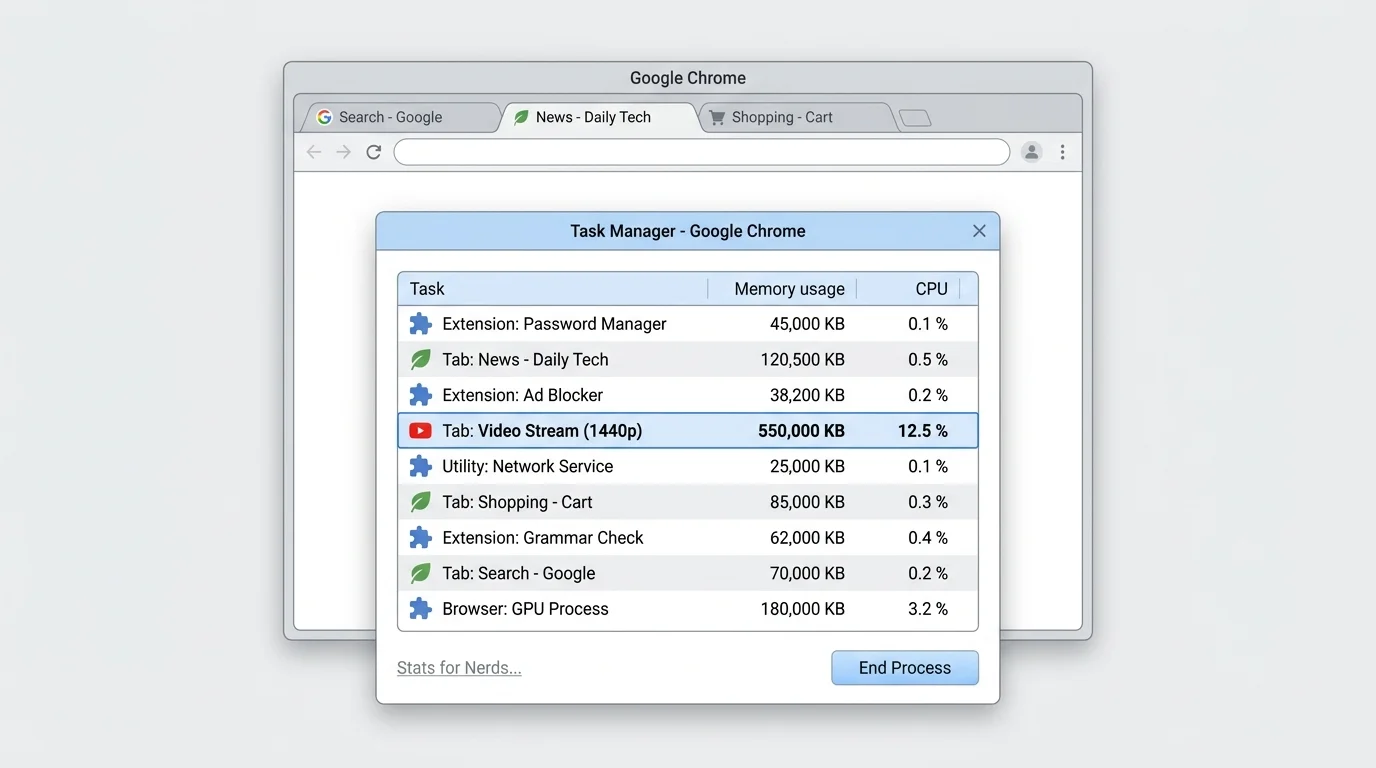Open the Stats for Nerds link
This screenshot has width=1376, height=768.
point(459,668)
